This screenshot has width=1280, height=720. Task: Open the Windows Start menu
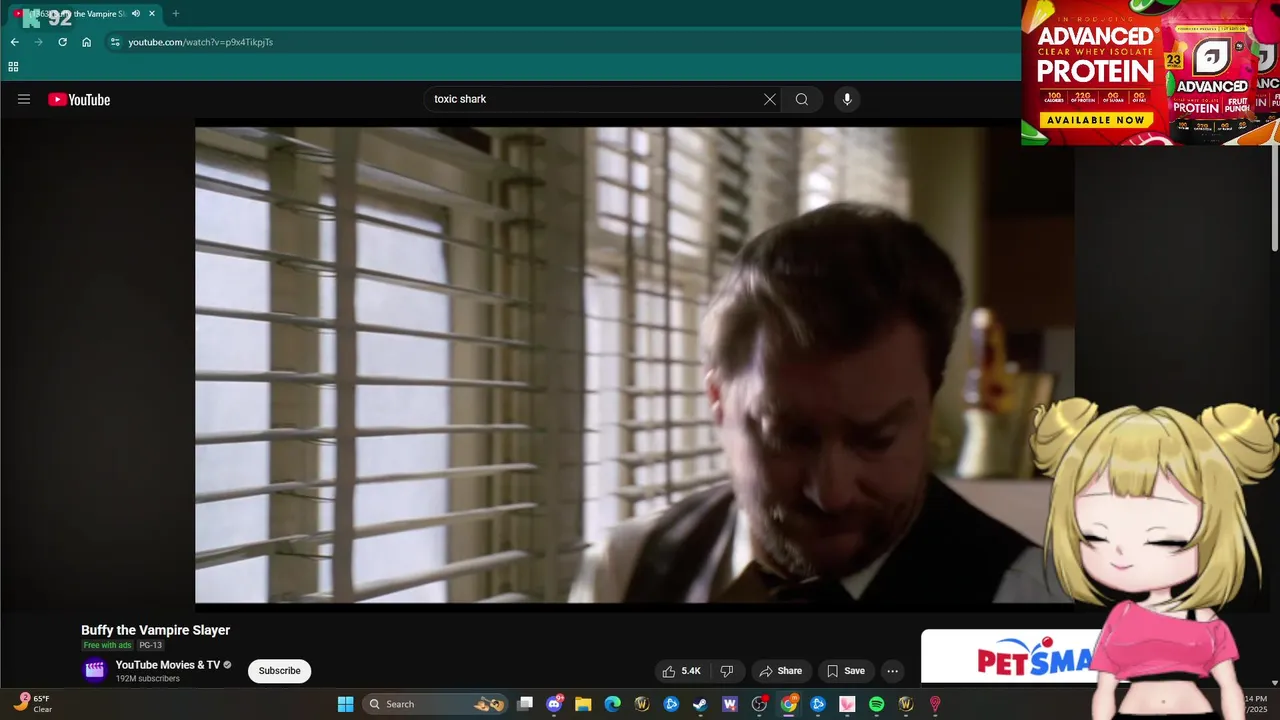tap(345, 704)
